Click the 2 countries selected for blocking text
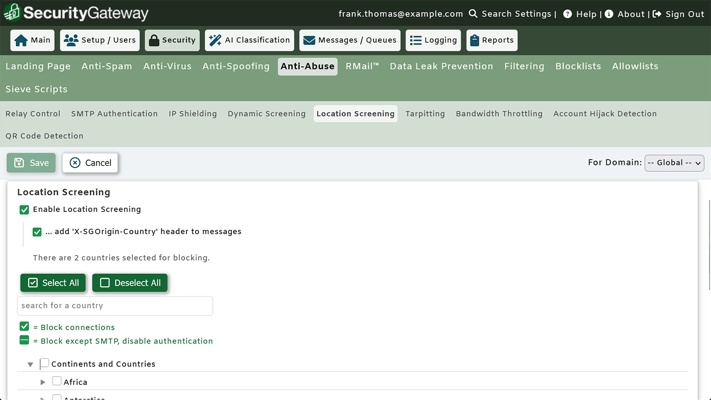Image resolution: width=711 pixels, height=400 pixels. click(121, 258)
